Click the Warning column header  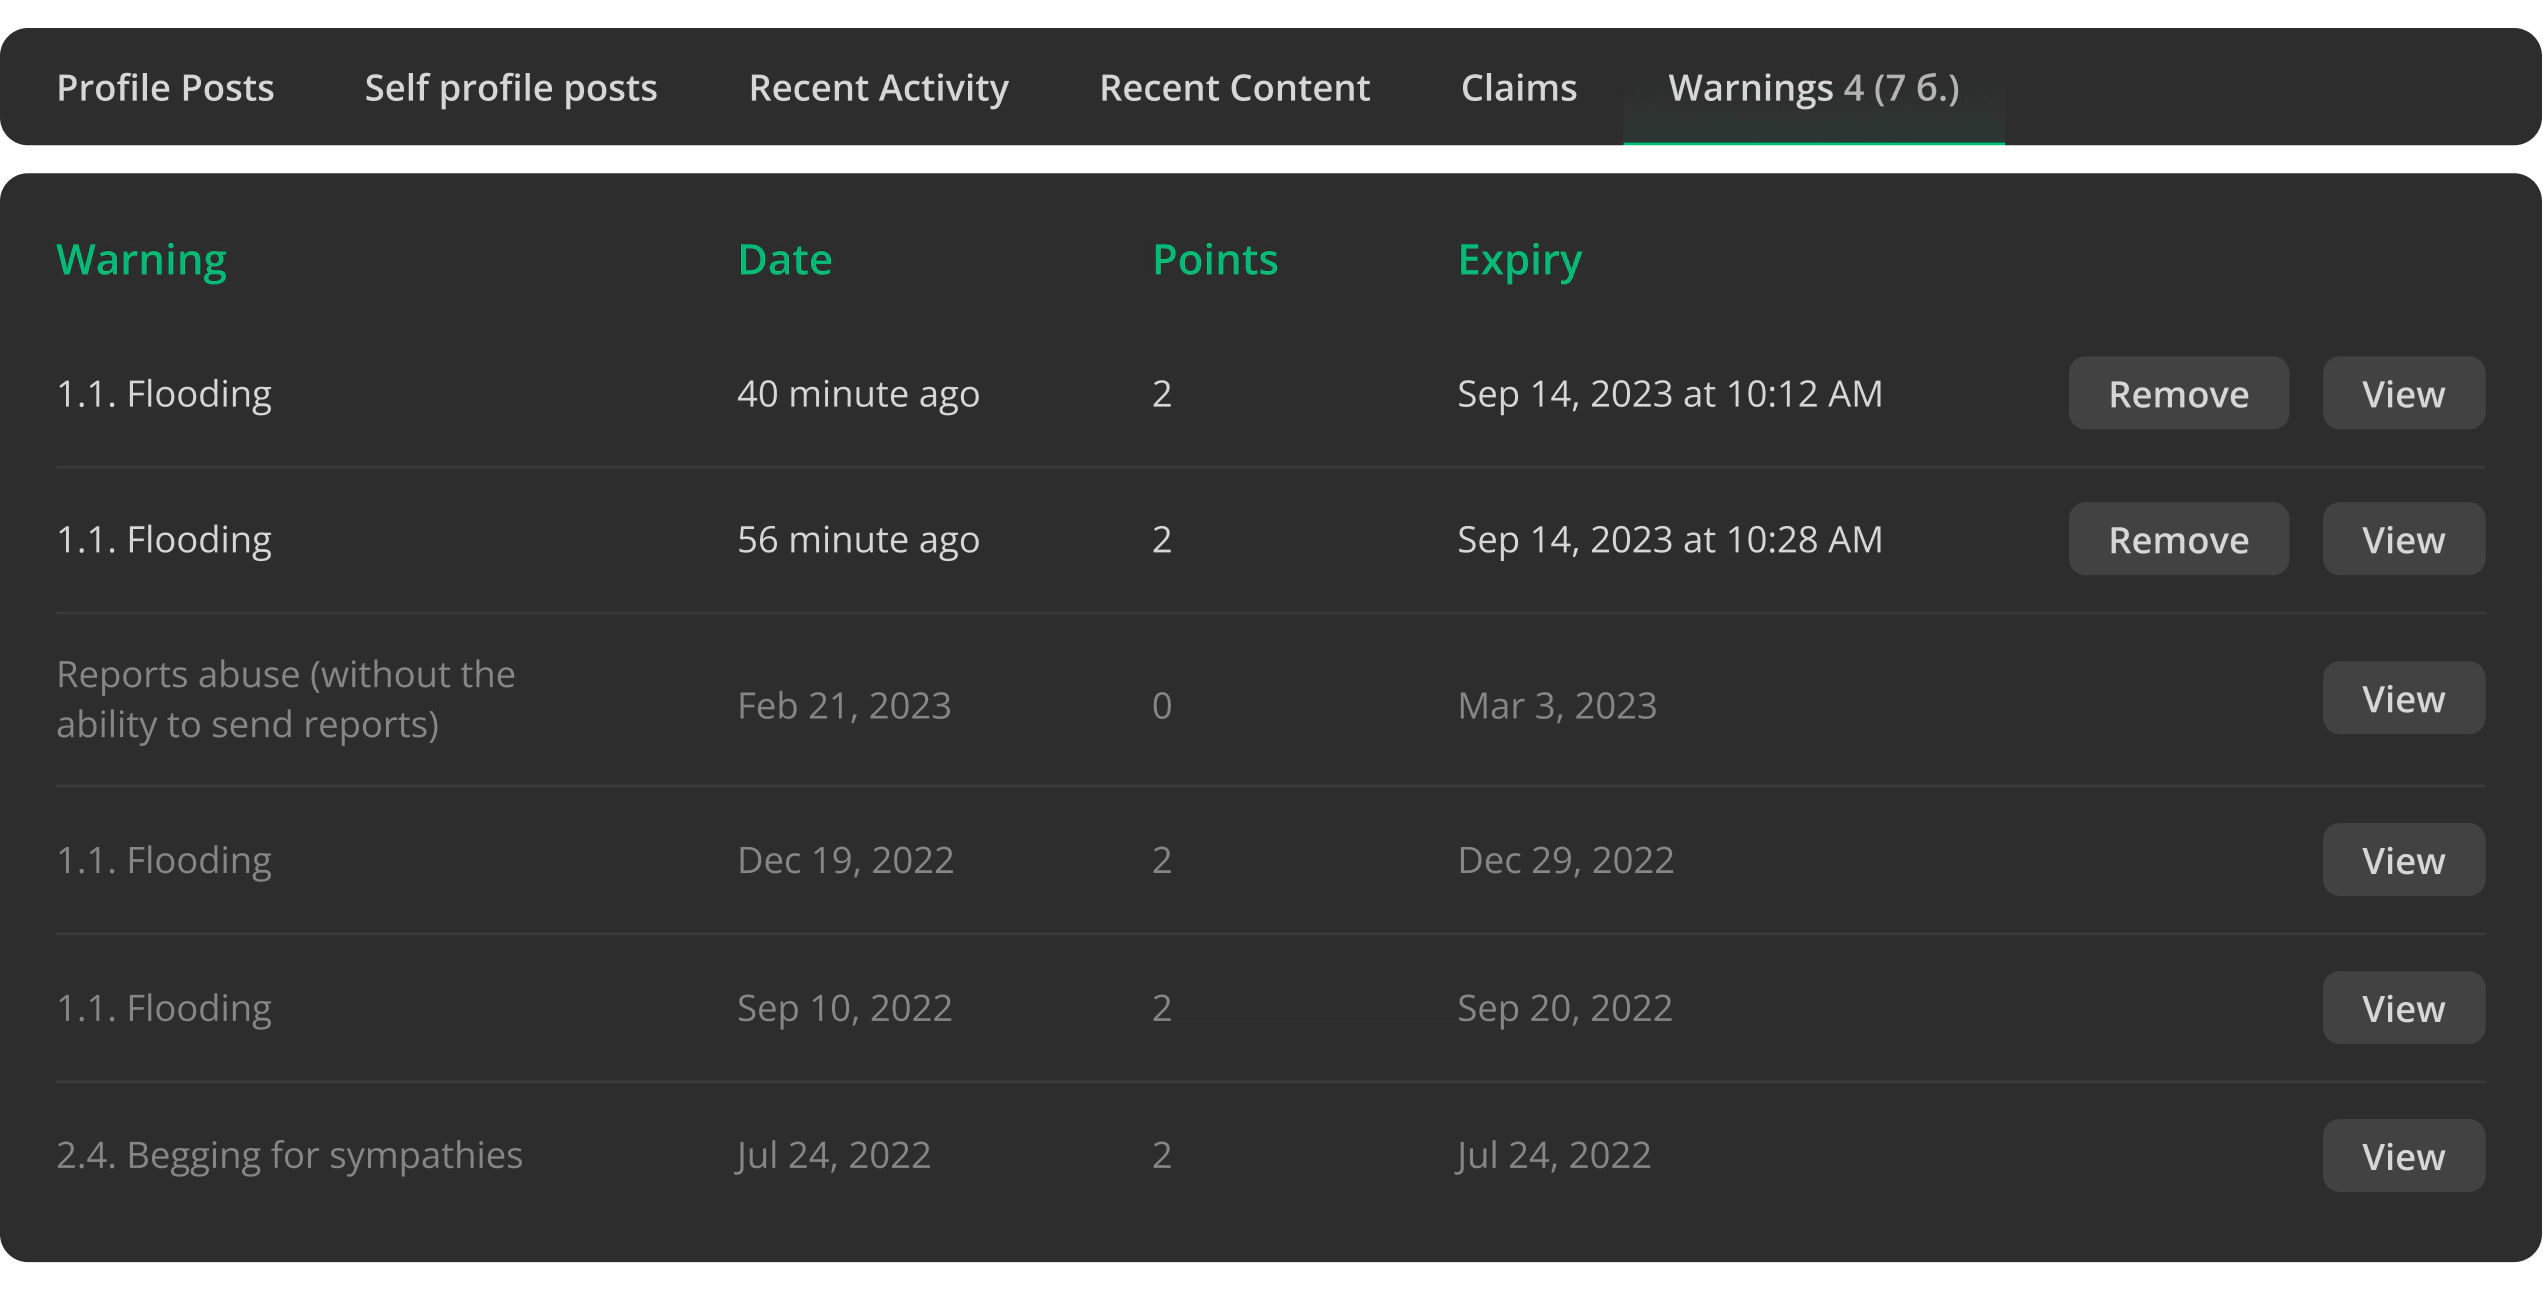[x=141, y=260]
